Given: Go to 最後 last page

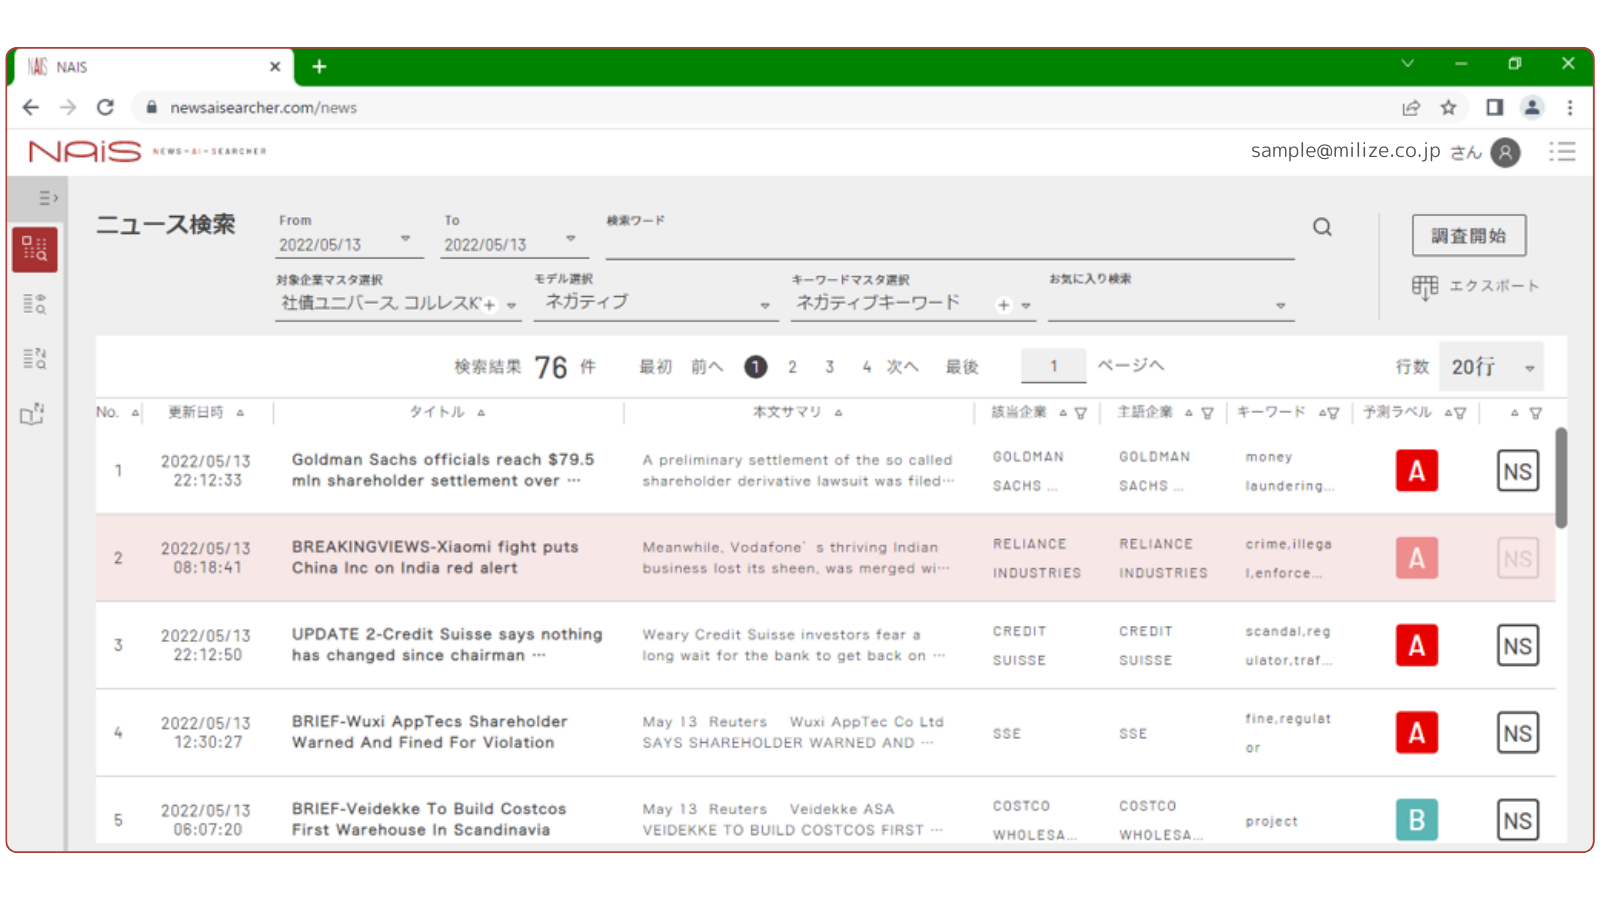Looking at the screenshot, I should click(x=962, y=367).
